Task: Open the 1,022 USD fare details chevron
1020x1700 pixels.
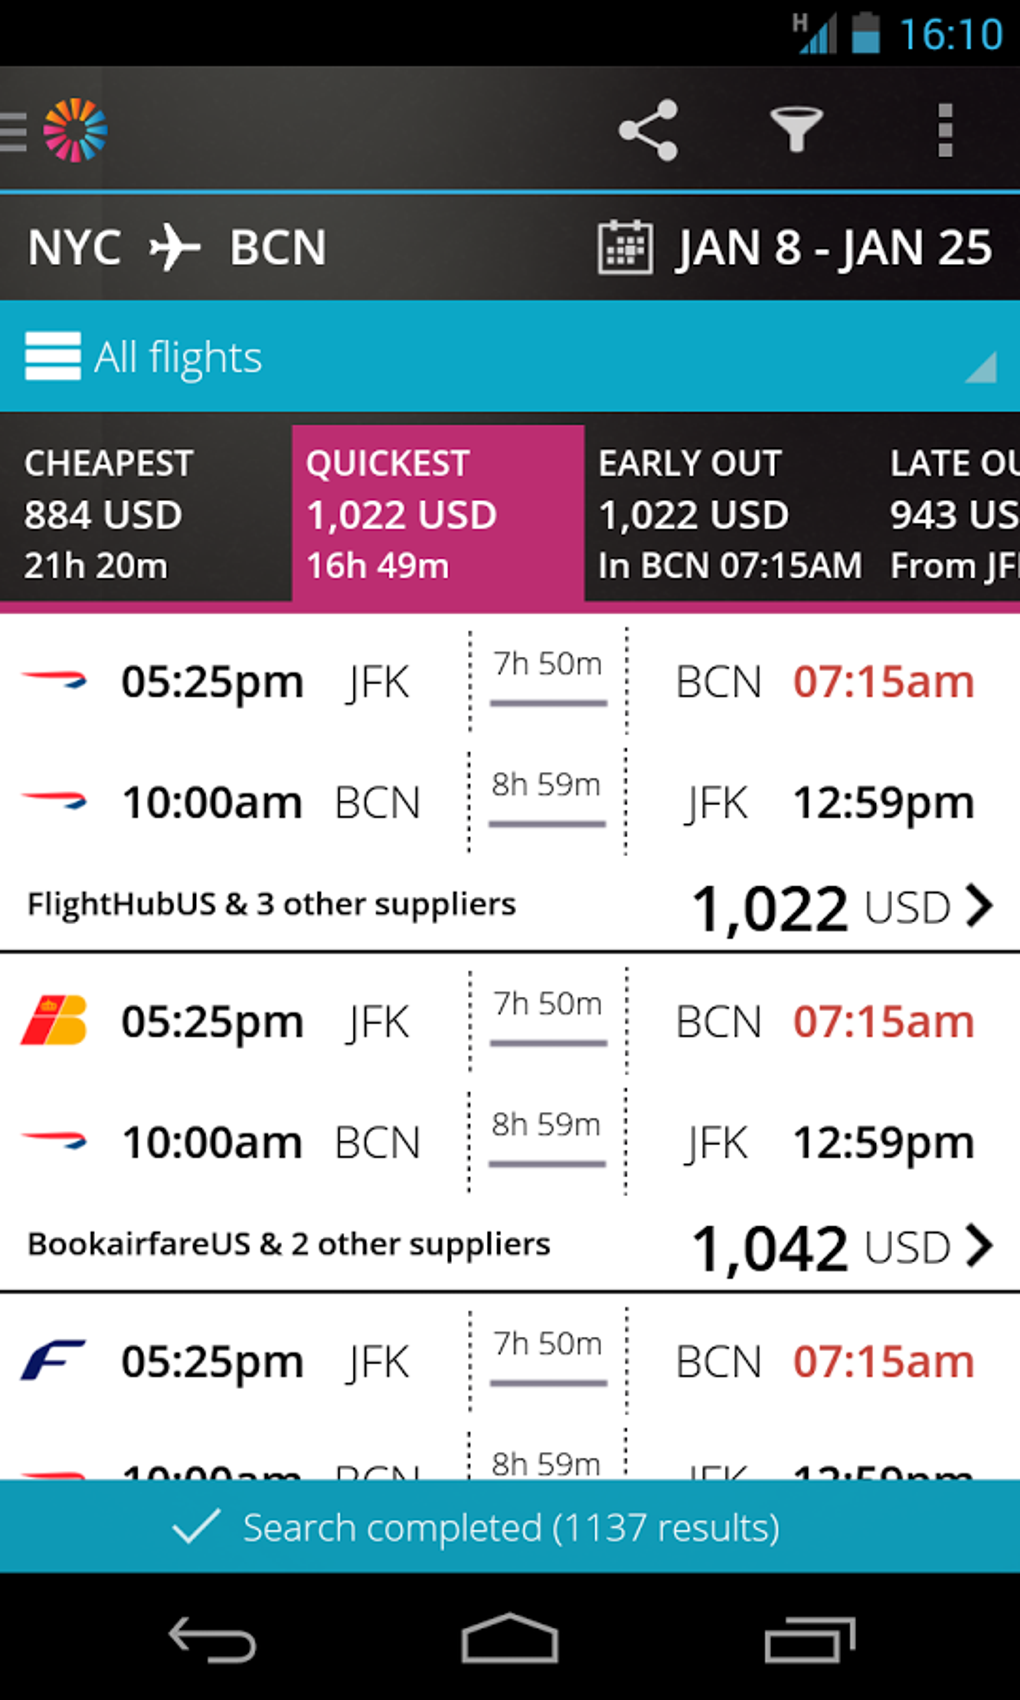Action: point(980,906)
